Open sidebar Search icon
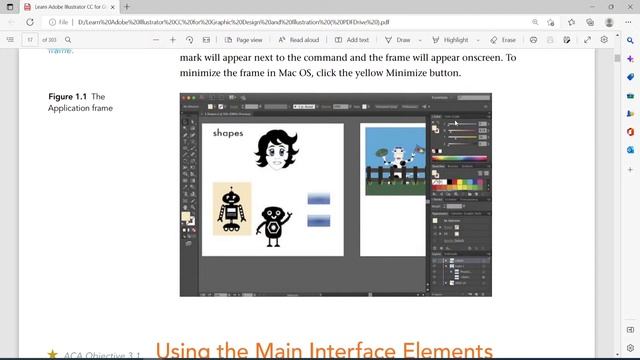 pyautogui.click(x=630, y=40)
